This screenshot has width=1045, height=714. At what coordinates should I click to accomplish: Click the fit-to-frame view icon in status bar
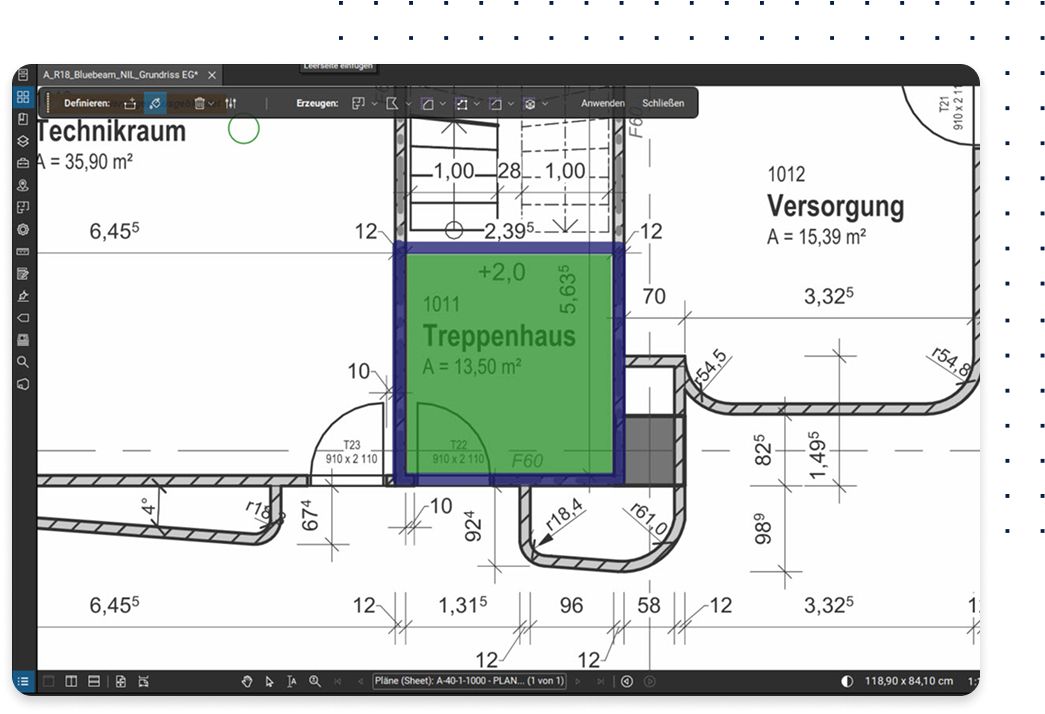click(143, 681)
